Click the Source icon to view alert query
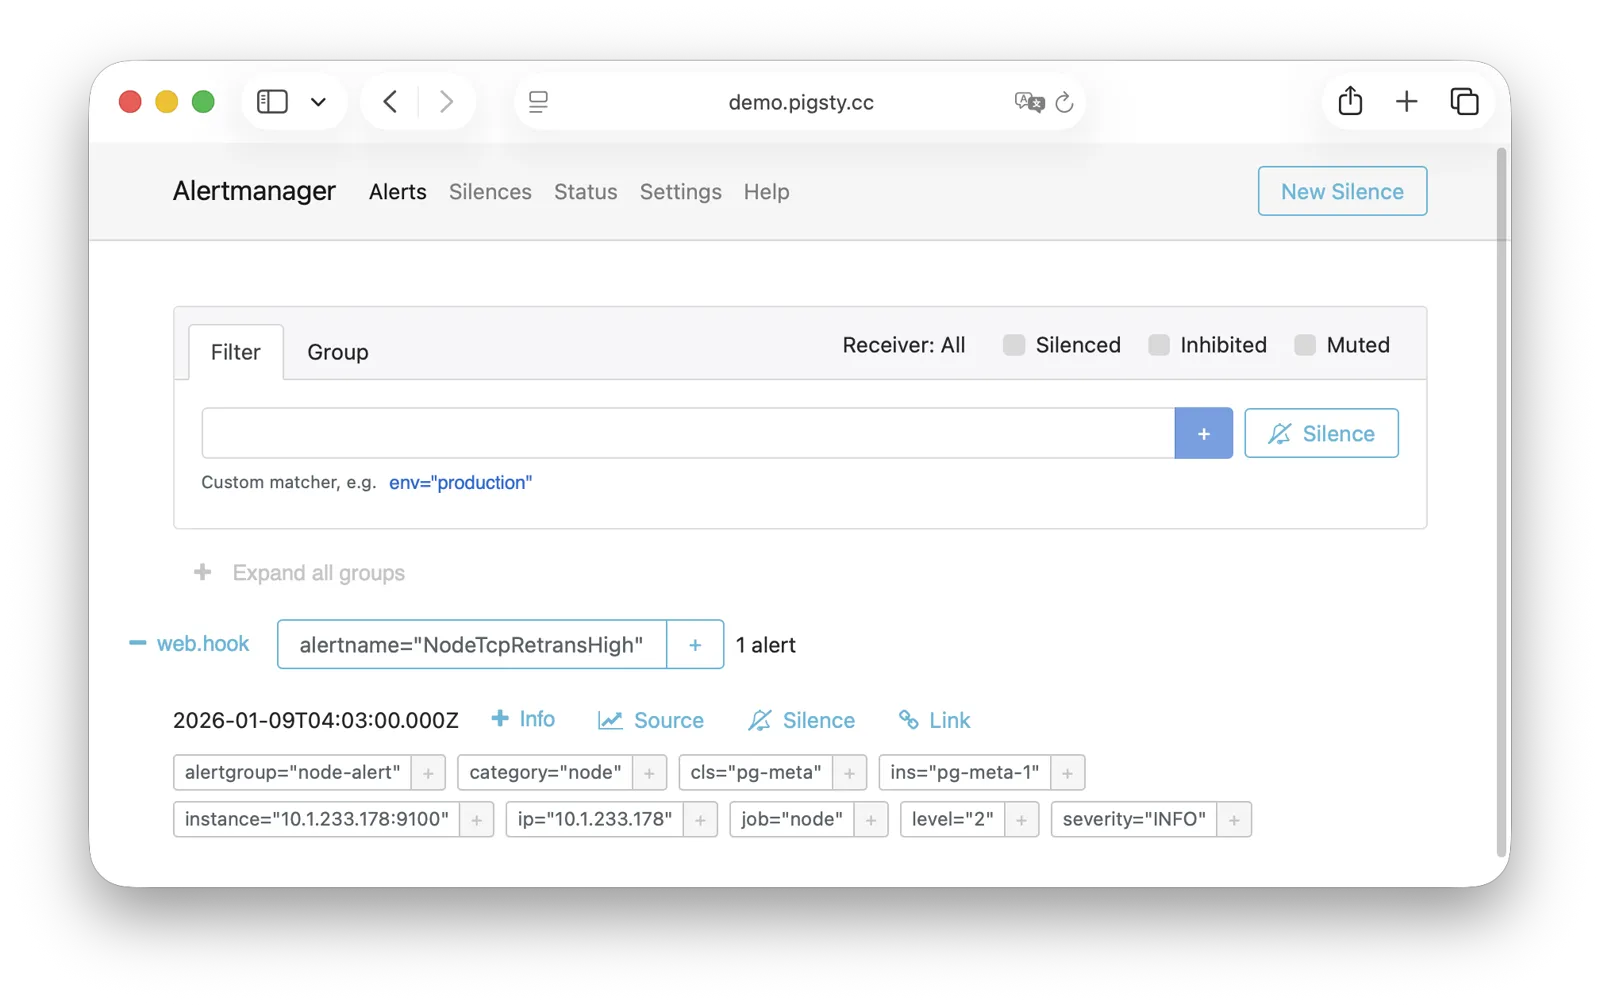This screenshot has width=1600, height=1005. tap(651, 719)
